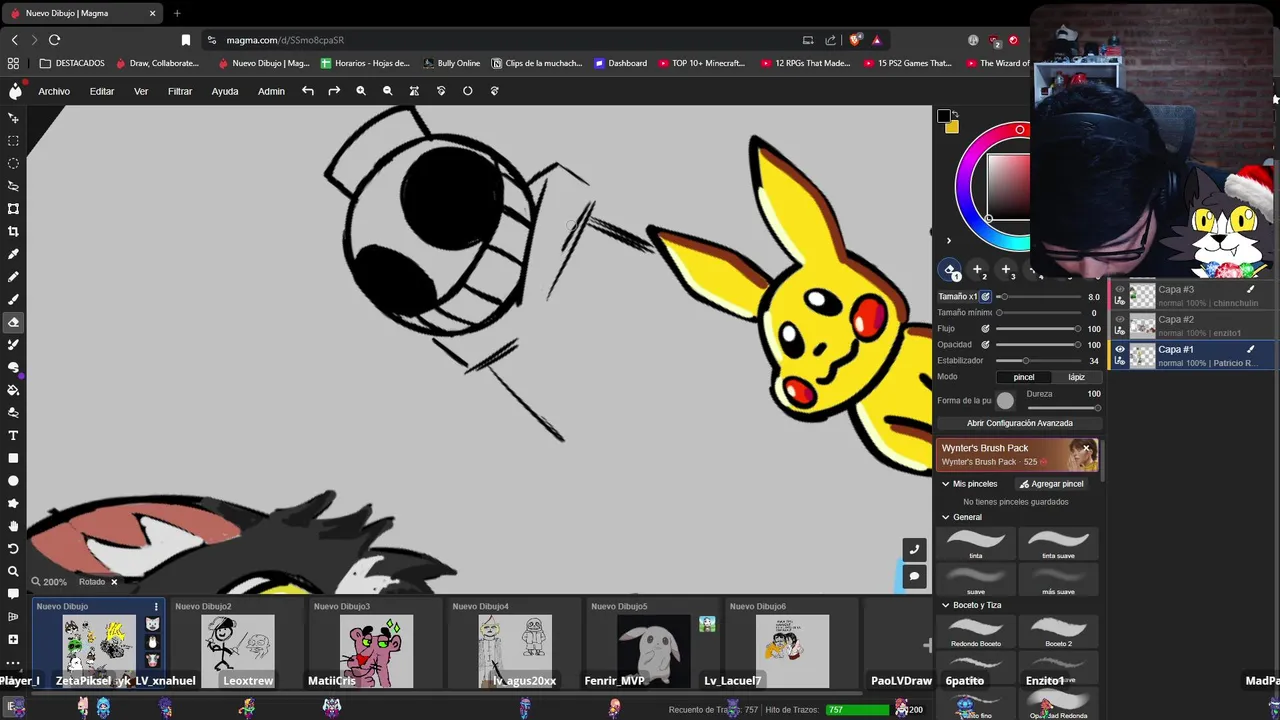
Task: Toggle pressure sensitivity for Flujo
Action: [985, 328]
